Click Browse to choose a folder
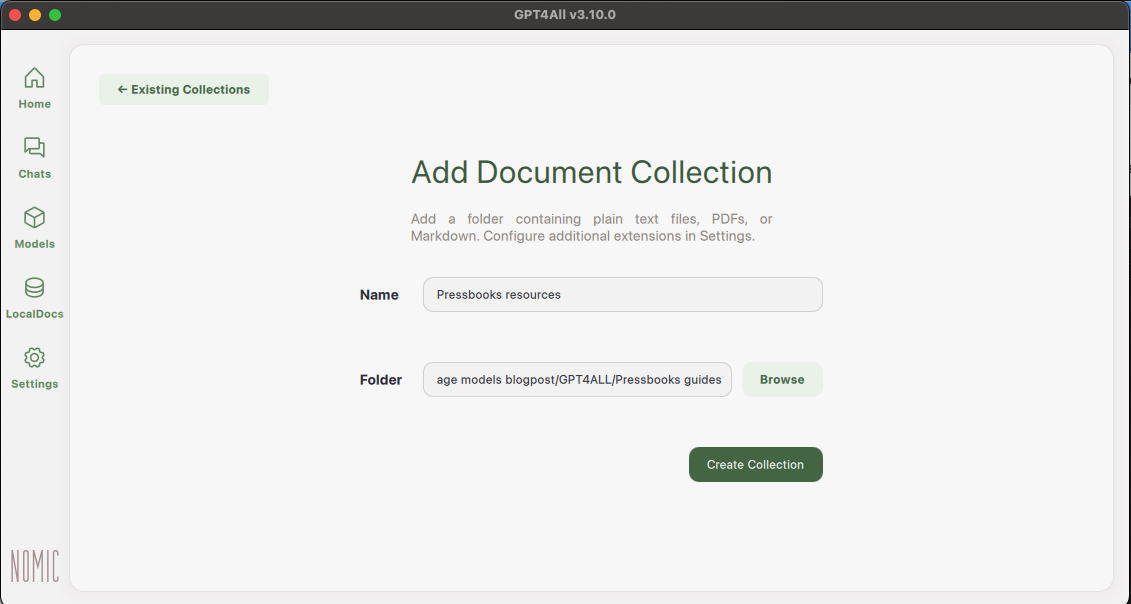1131x604 pixels. tap(782, 379)
